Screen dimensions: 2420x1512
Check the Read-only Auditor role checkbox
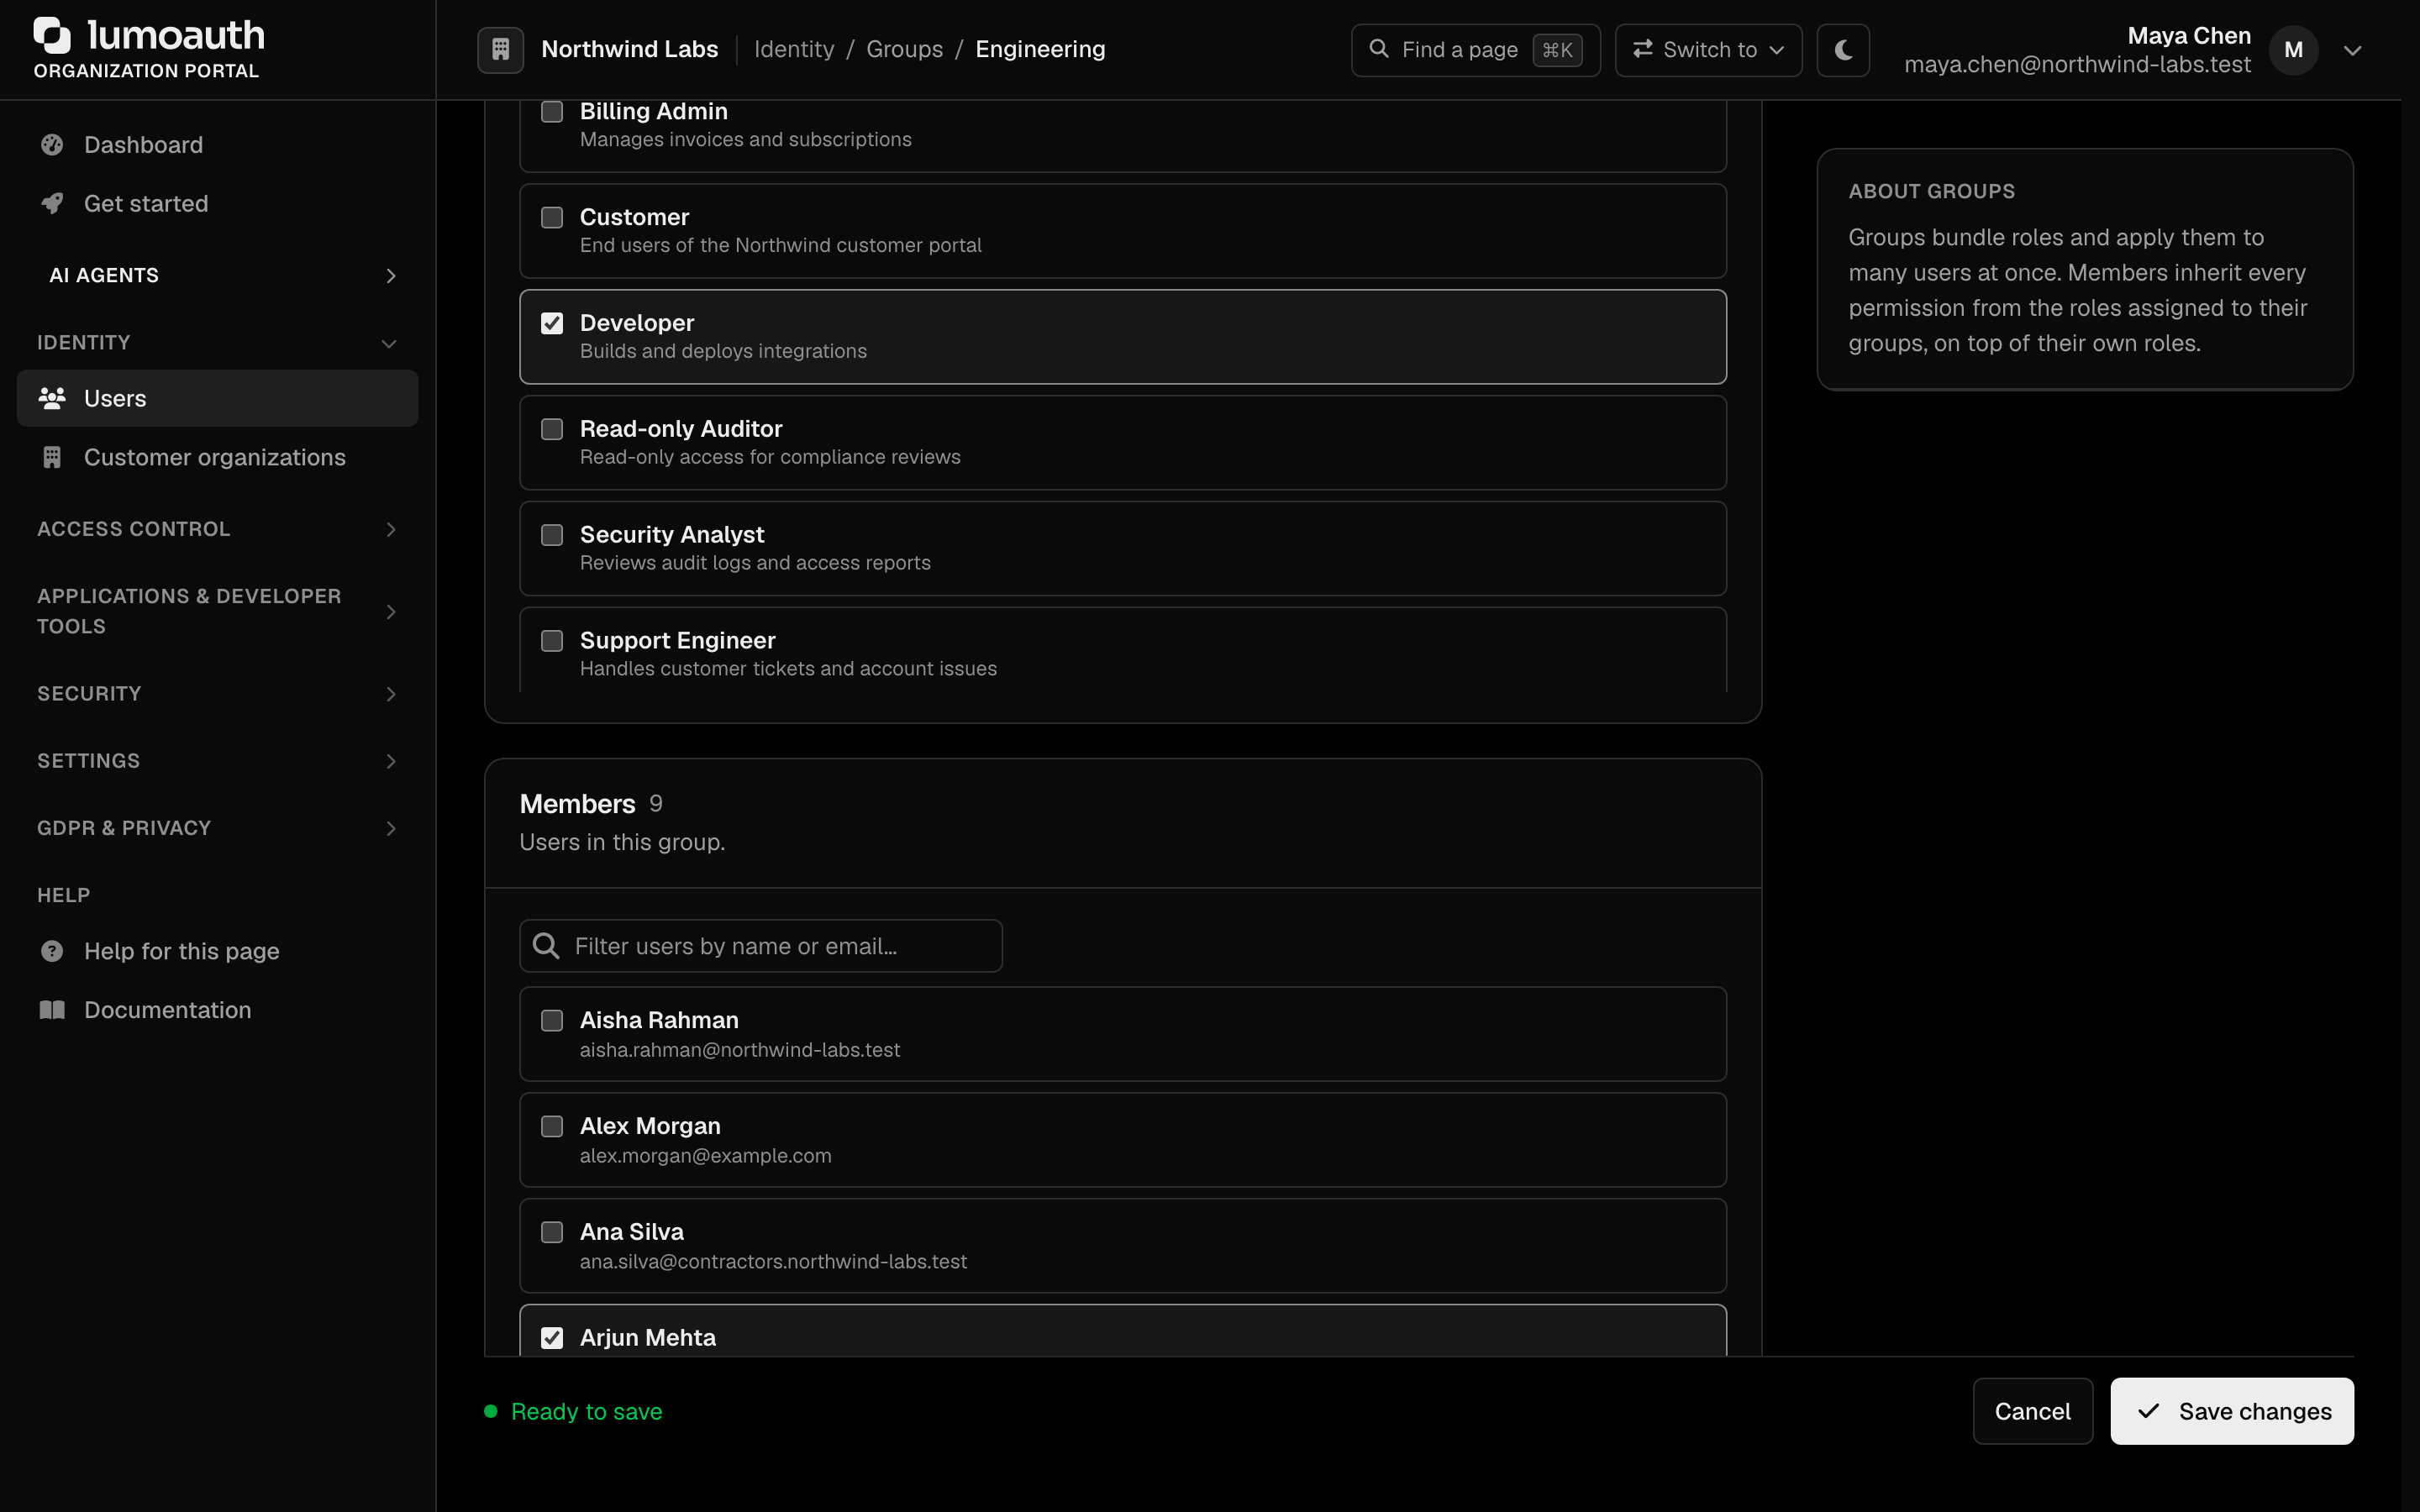pyautogui.click(x=552, y=430)
